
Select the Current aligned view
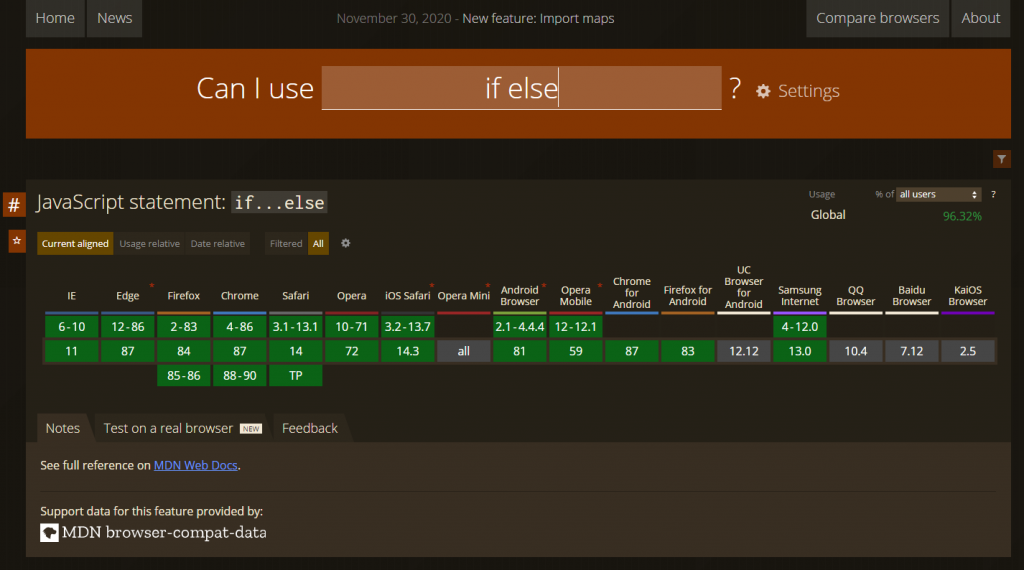click(x=75, y=243)
